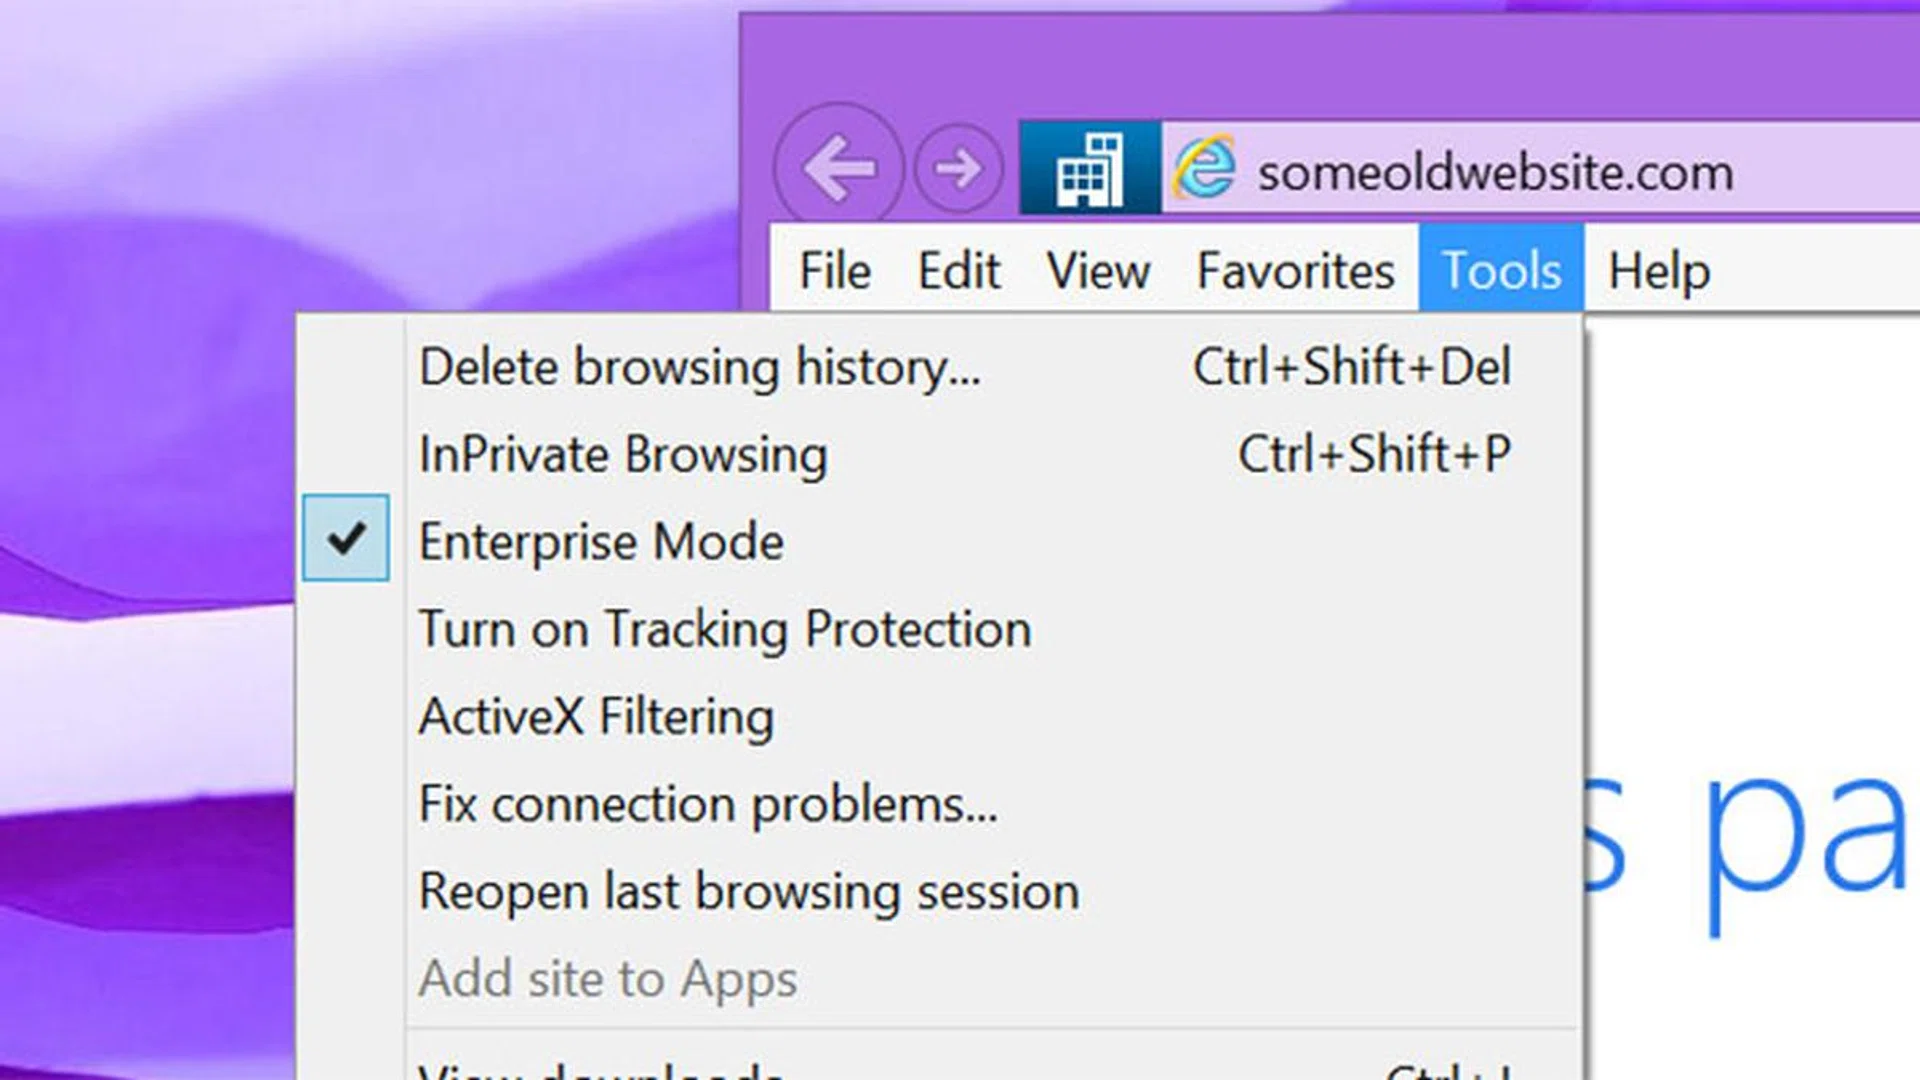
Task: Click the Forward navigation arrow
Action: (x=958, y=168)
